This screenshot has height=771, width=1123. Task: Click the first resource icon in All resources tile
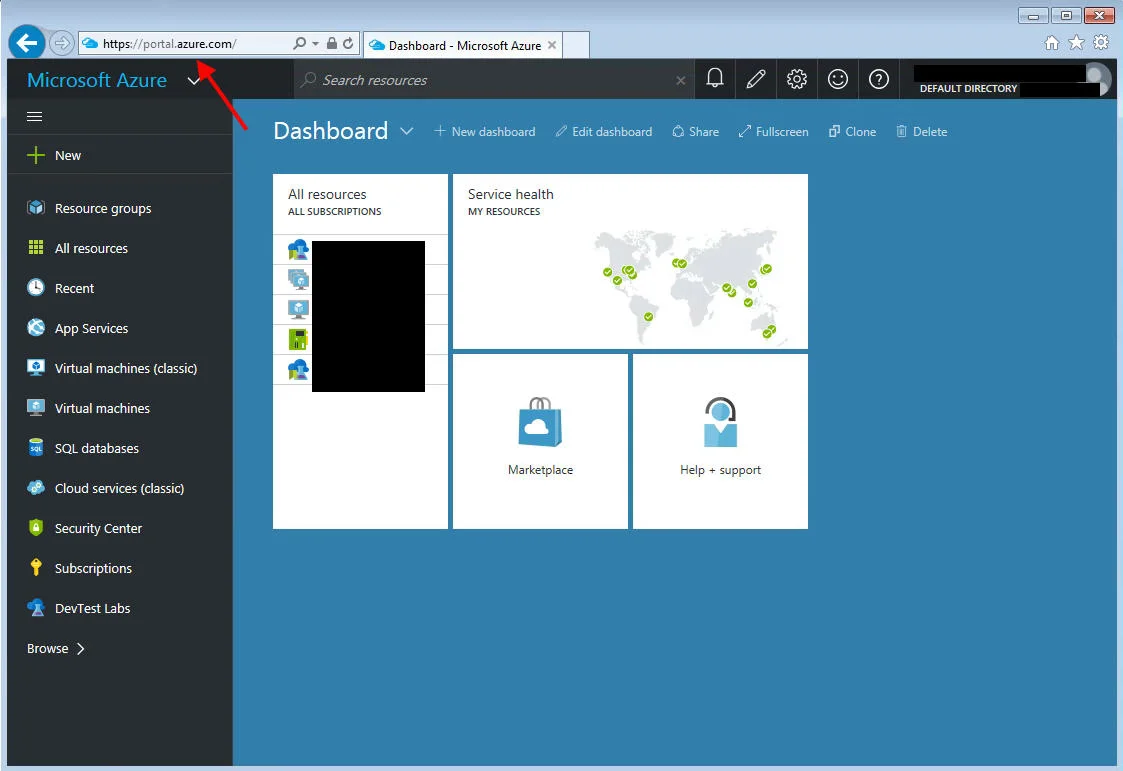pyautogui.click(x=298, y=249)
